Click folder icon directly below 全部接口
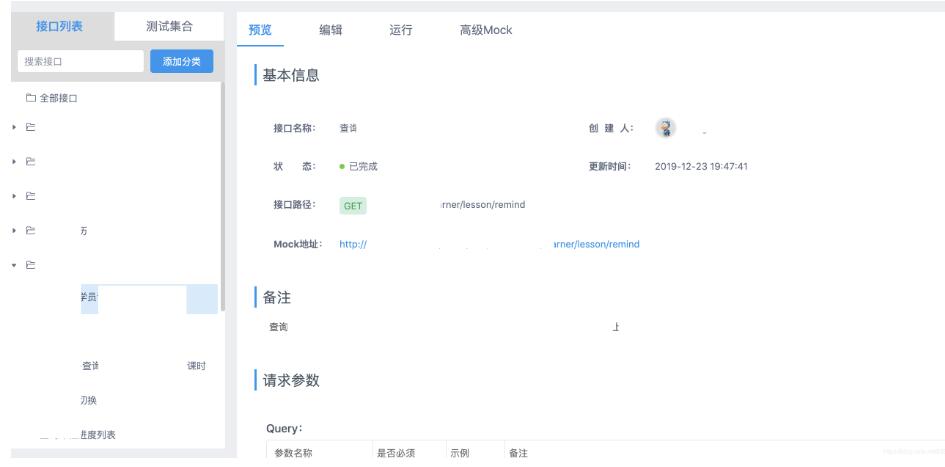This screenshot has width=945, height=467. pyautogui.click(x=30, y=127)
